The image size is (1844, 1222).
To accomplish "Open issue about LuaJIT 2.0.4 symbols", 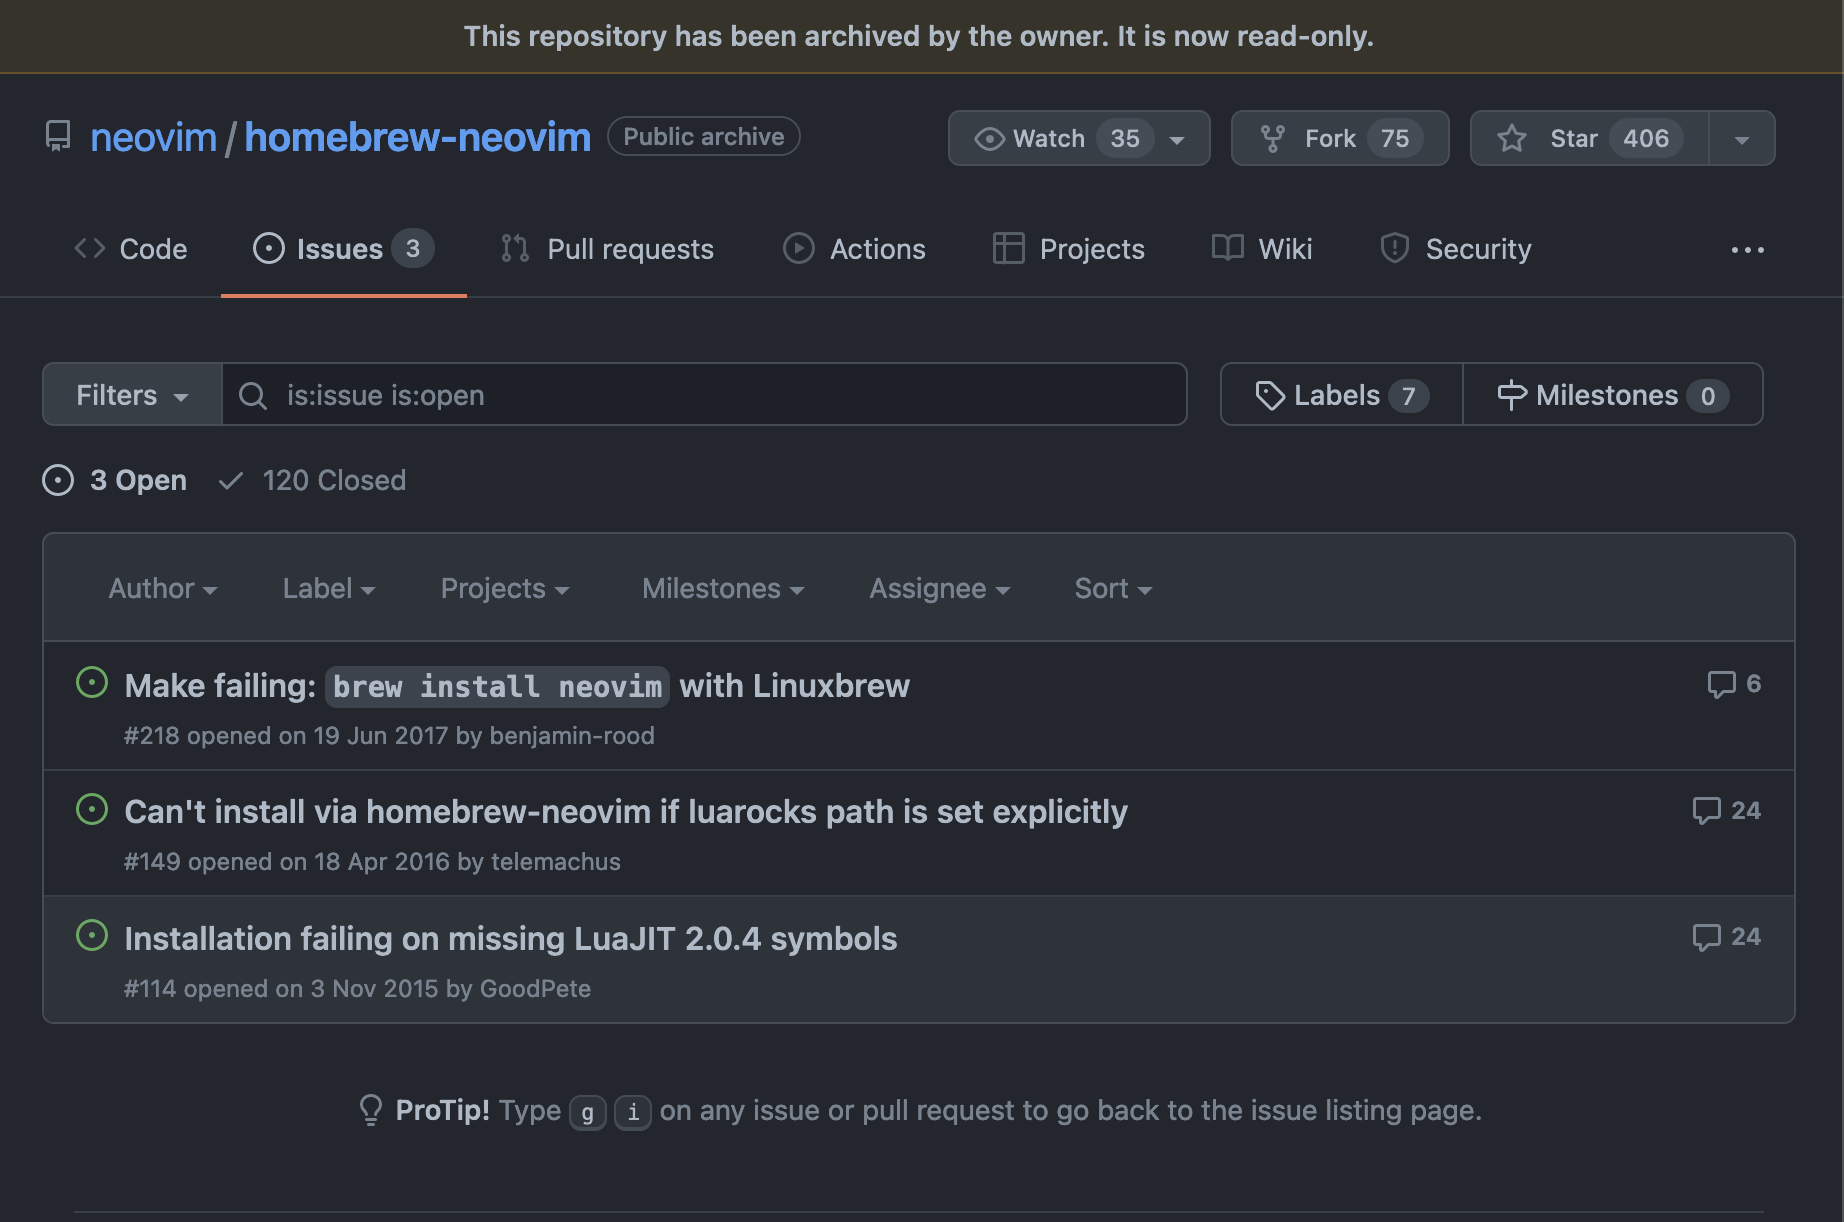I will click(x=510, y=938).
